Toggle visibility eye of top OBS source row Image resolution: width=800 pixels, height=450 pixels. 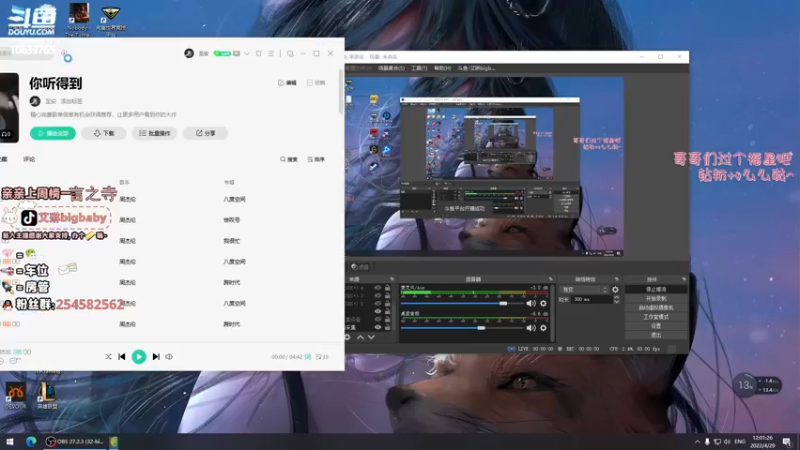click(378, 288)
